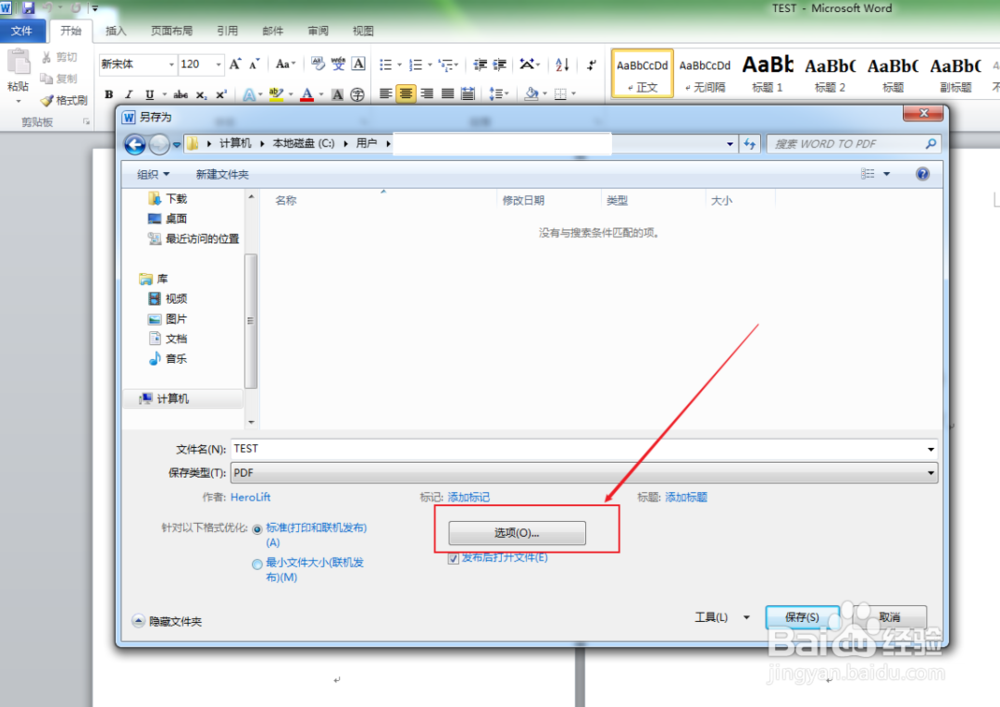Click the Bold formatting icon
This screenshot has height=707, width=1000.
109,94
